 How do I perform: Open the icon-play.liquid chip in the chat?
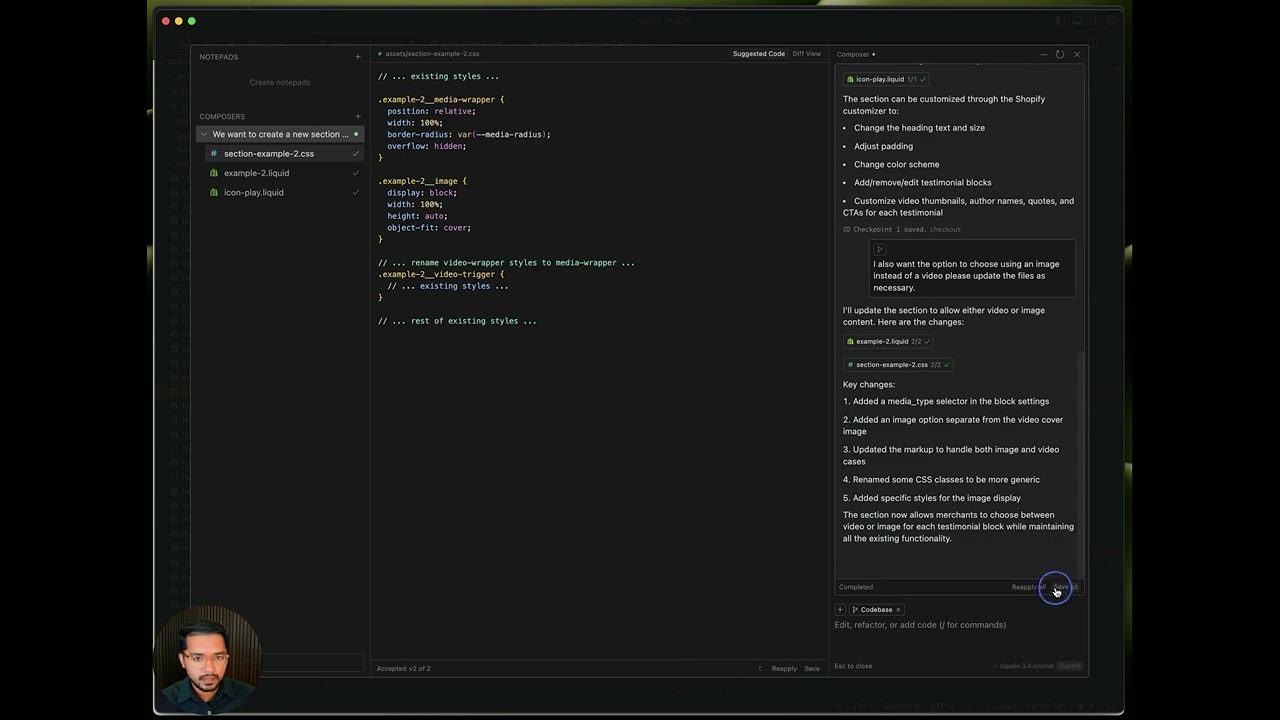click(x=879, y=79)
